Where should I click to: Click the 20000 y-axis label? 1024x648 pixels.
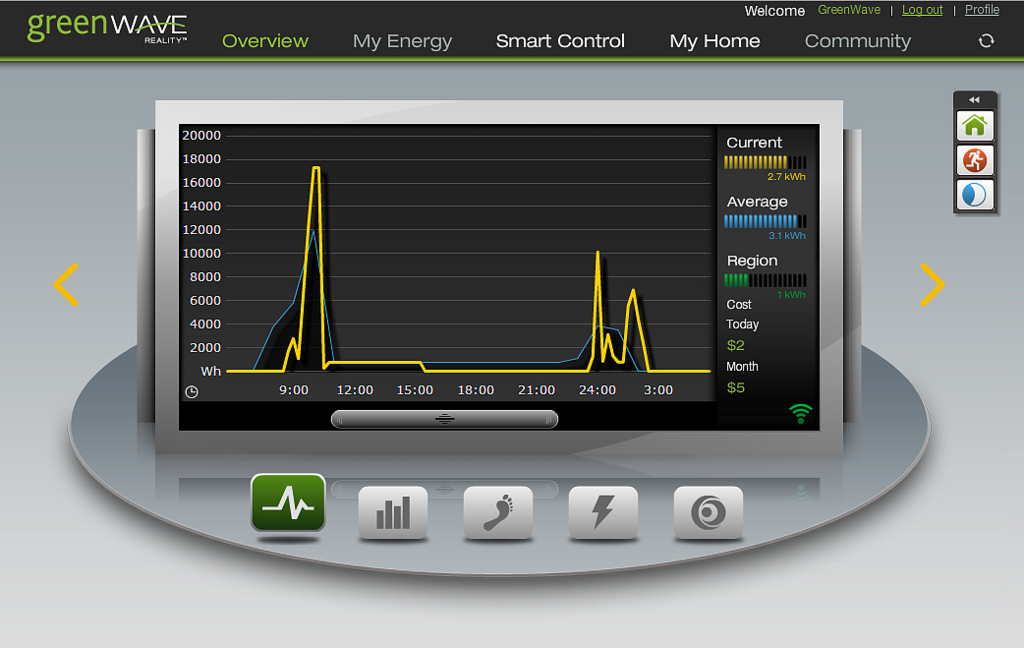pyautogui.click(x=201, y=135)
